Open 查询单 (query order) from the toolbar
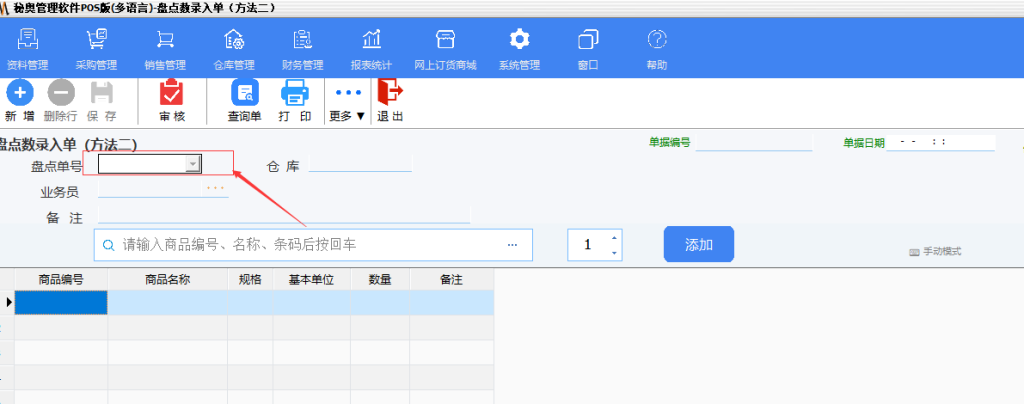The width and height of the screenshot is (1024, 404). 244,94
